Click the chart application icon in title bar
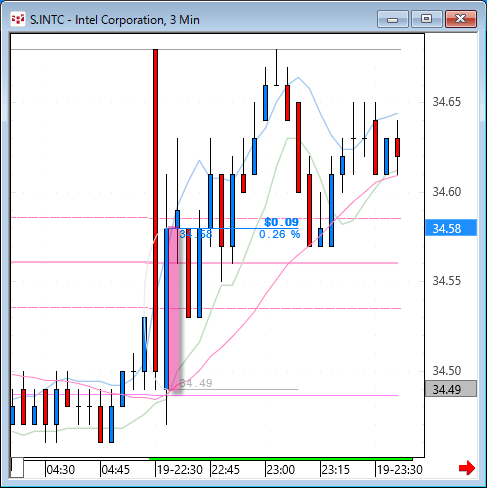 click(x=18, y=19)
